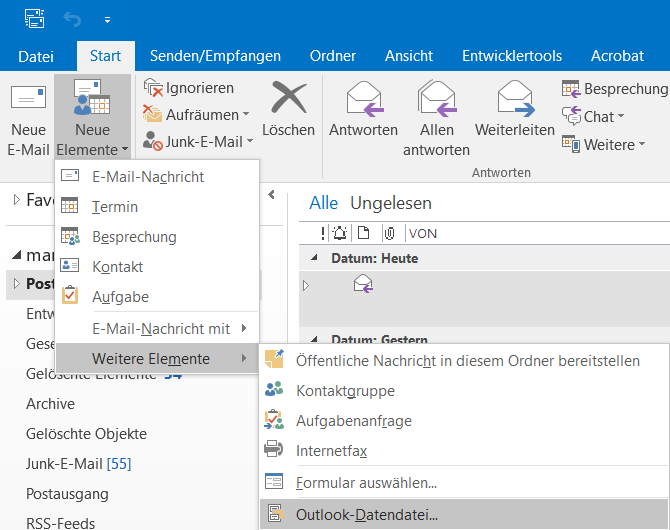Choose Besprechung in the Neue Elemente menu
The width and height of the screenshot is (670, 530).
tap(157, 236)
